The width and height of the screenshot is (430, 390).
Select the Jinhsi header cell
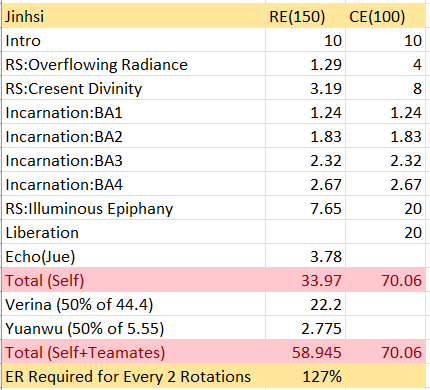point(134,16)
